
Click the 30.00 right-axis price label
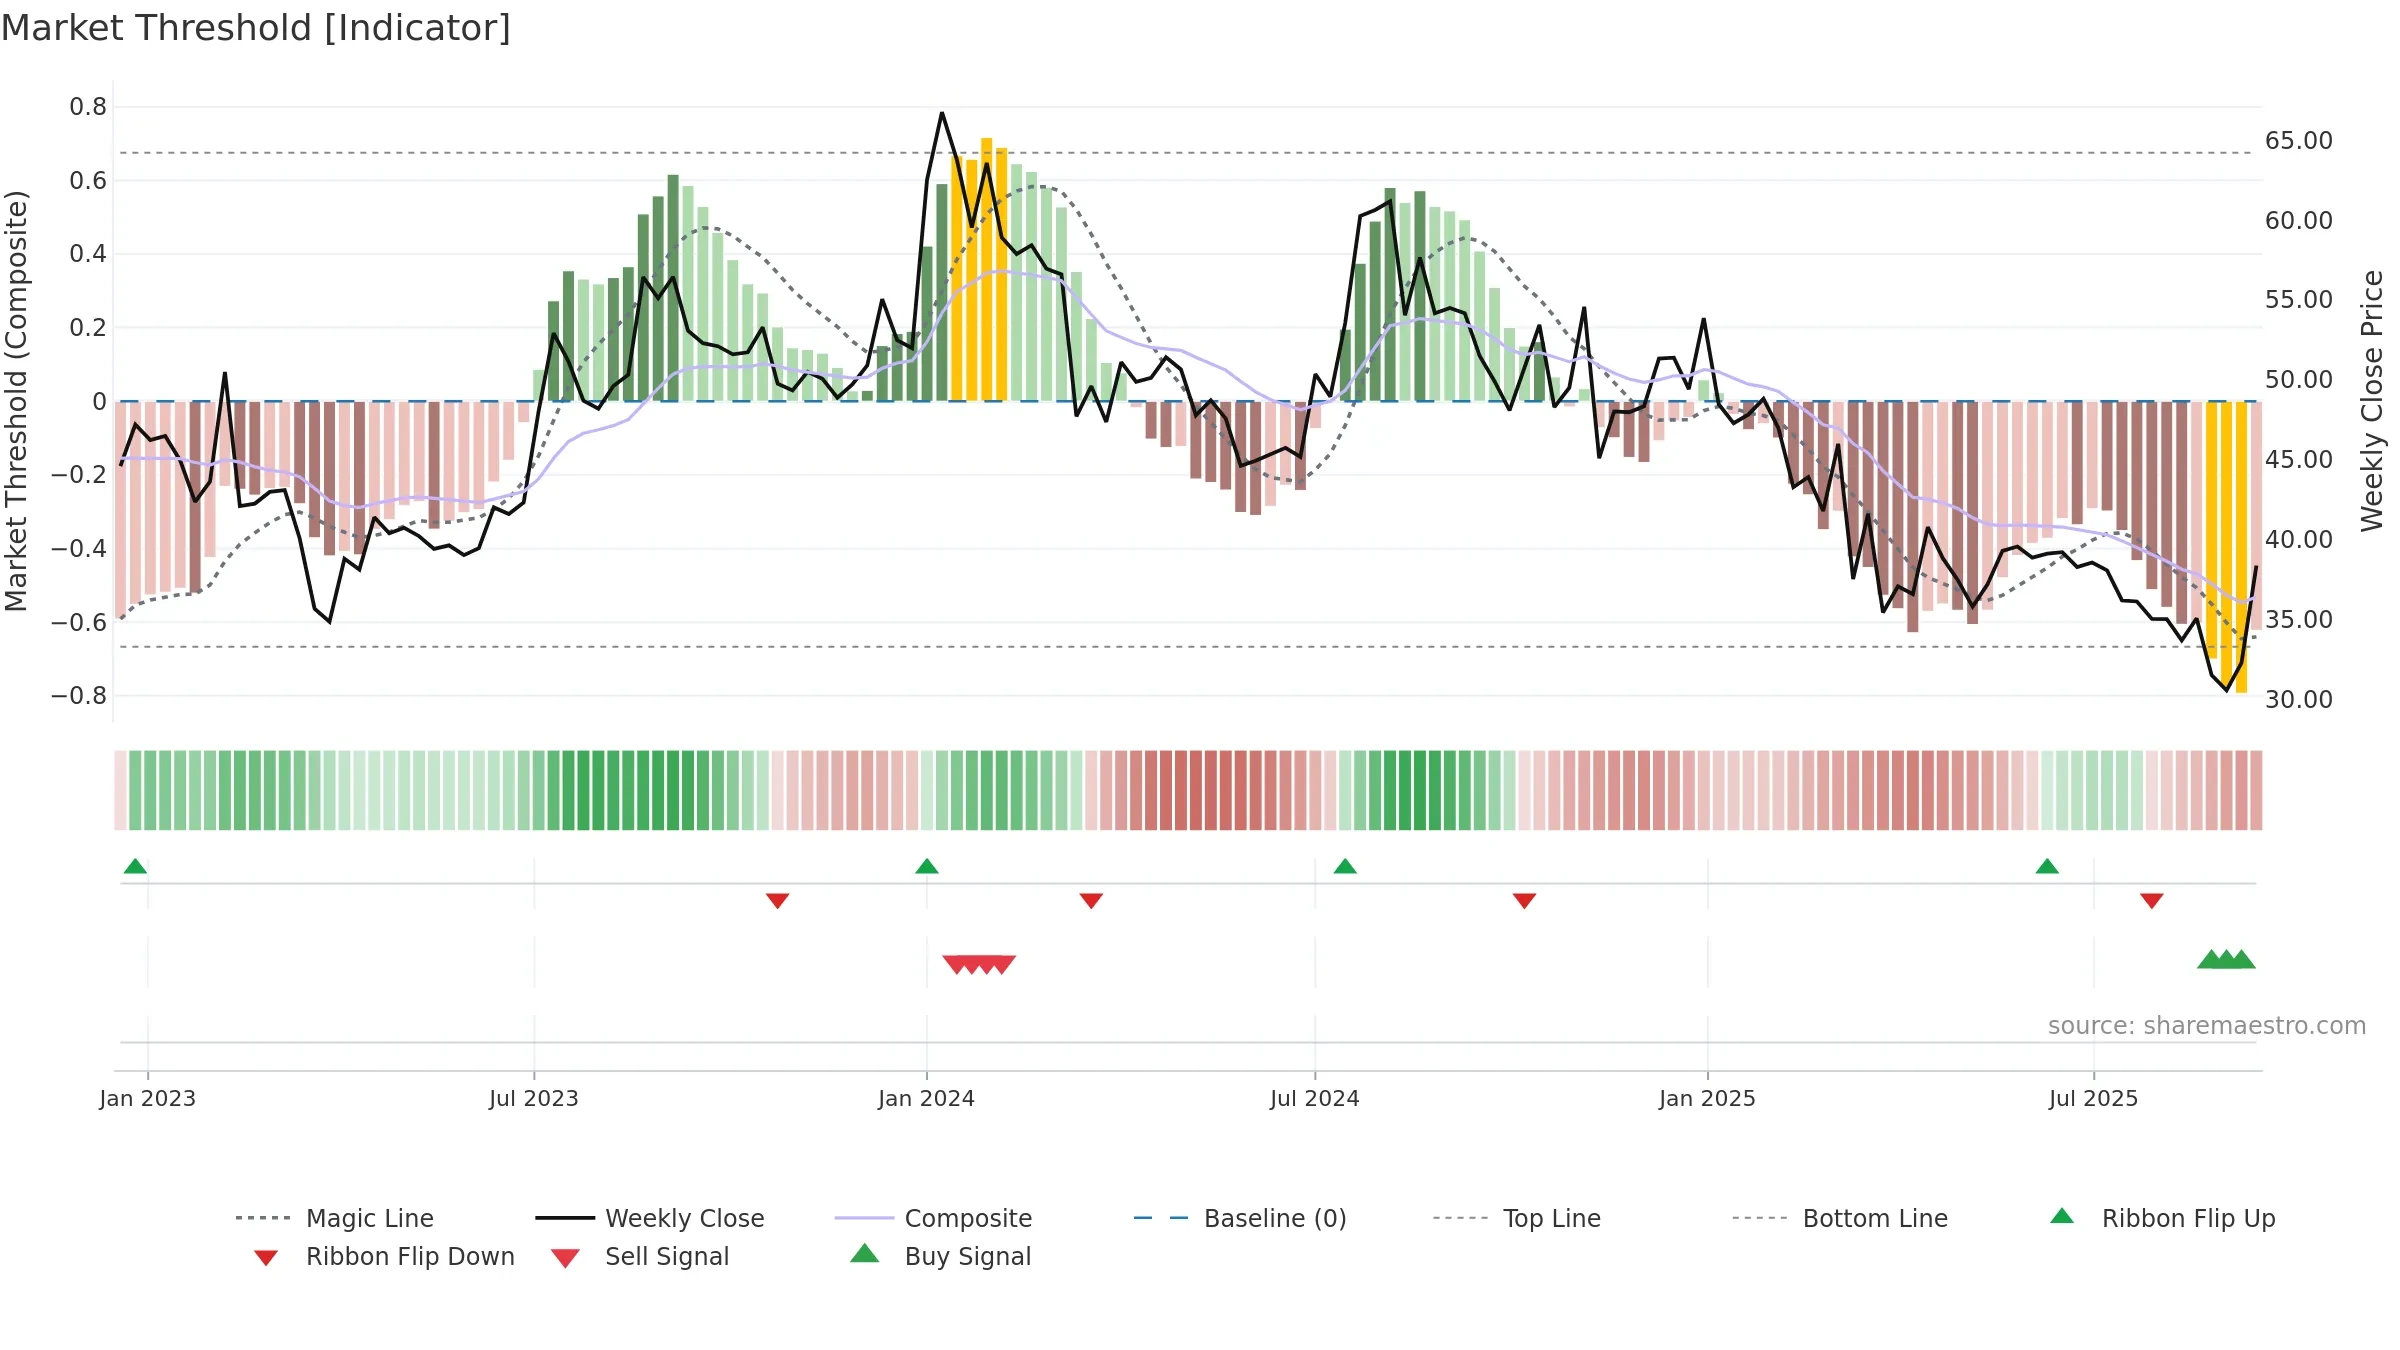pyautogui.click(x=2299, y=700)
